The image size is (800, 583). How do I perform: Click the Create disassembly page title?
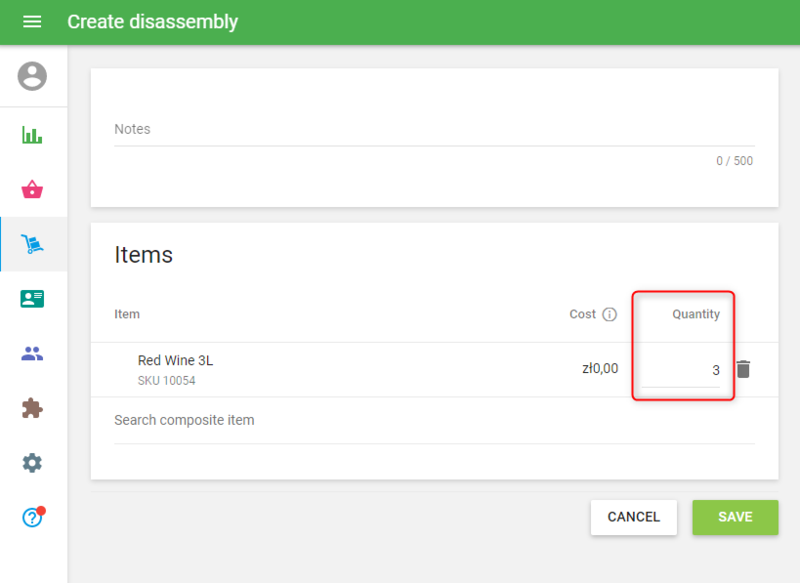tap(152, 21)
